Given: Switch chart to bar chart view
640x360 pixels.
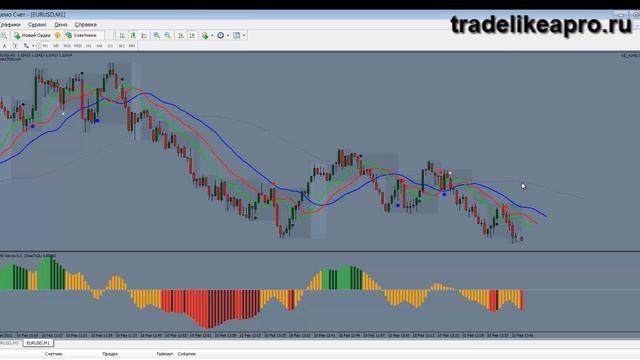Looking at the screenshot, I should [x=122, y=36].
